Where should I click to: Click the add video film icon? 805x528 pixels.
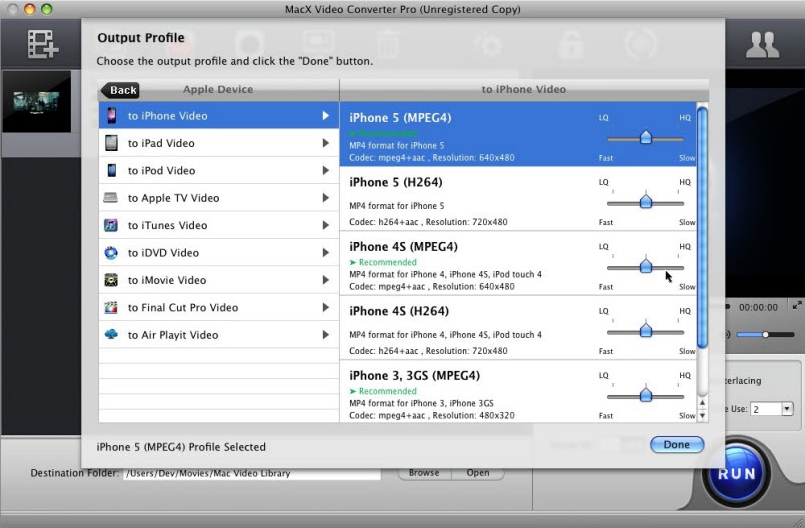click(43, 42)
